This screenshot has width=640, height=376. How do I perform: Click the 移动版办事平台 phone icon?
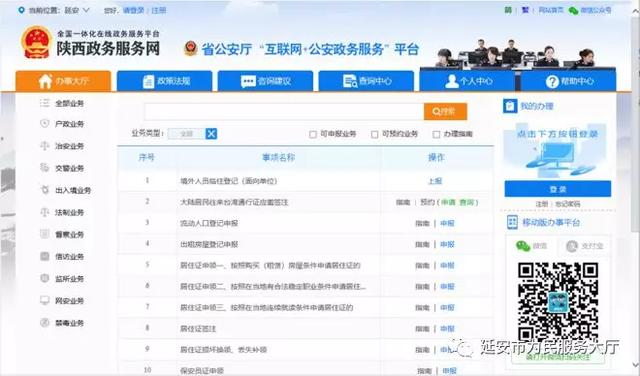tap(512, 222)
